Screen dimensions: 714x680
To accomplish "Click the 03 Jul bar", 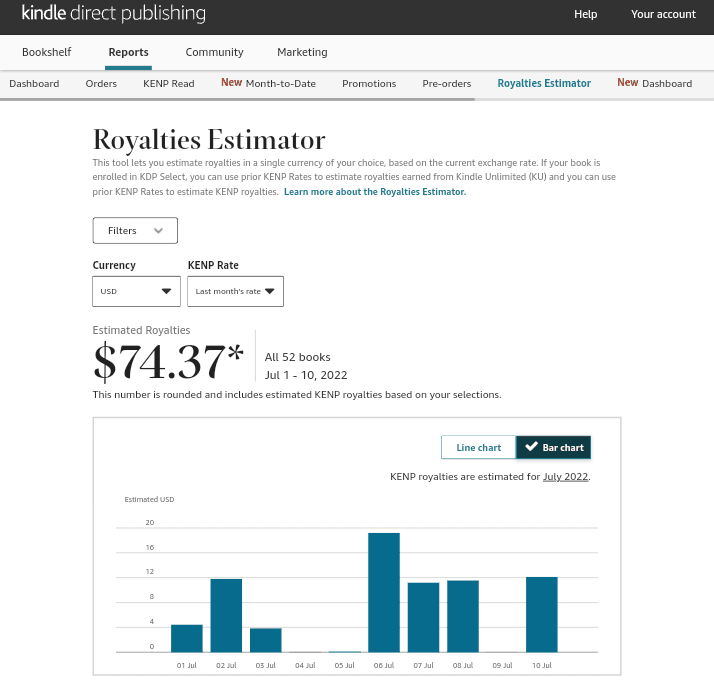I will pyautogui.click(x=265, y=640).
